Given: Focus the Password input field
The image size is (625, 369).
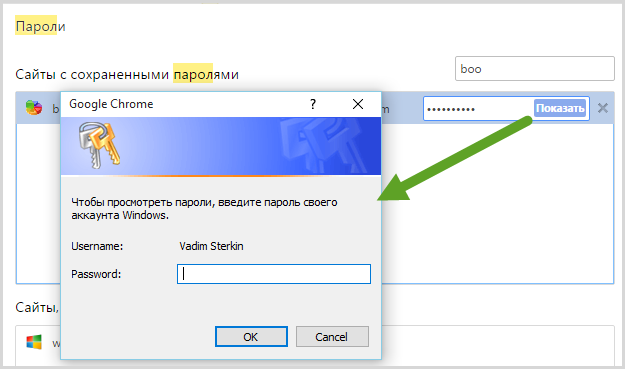Looking at the screenshot, I should [x=274, y=274].
